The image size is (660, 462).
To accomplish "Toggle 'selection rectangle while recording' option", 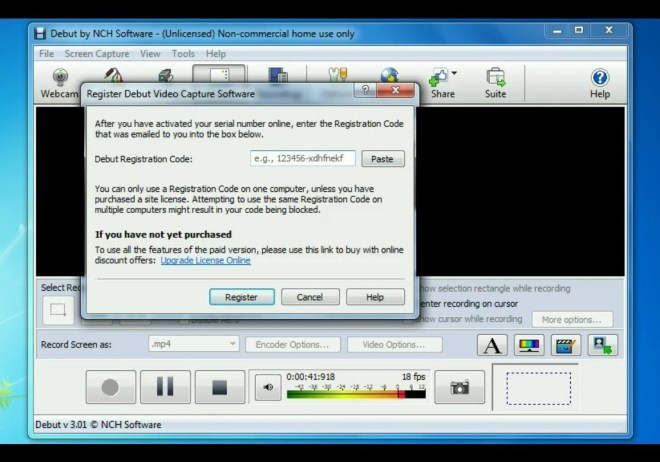I will point(495,289).
